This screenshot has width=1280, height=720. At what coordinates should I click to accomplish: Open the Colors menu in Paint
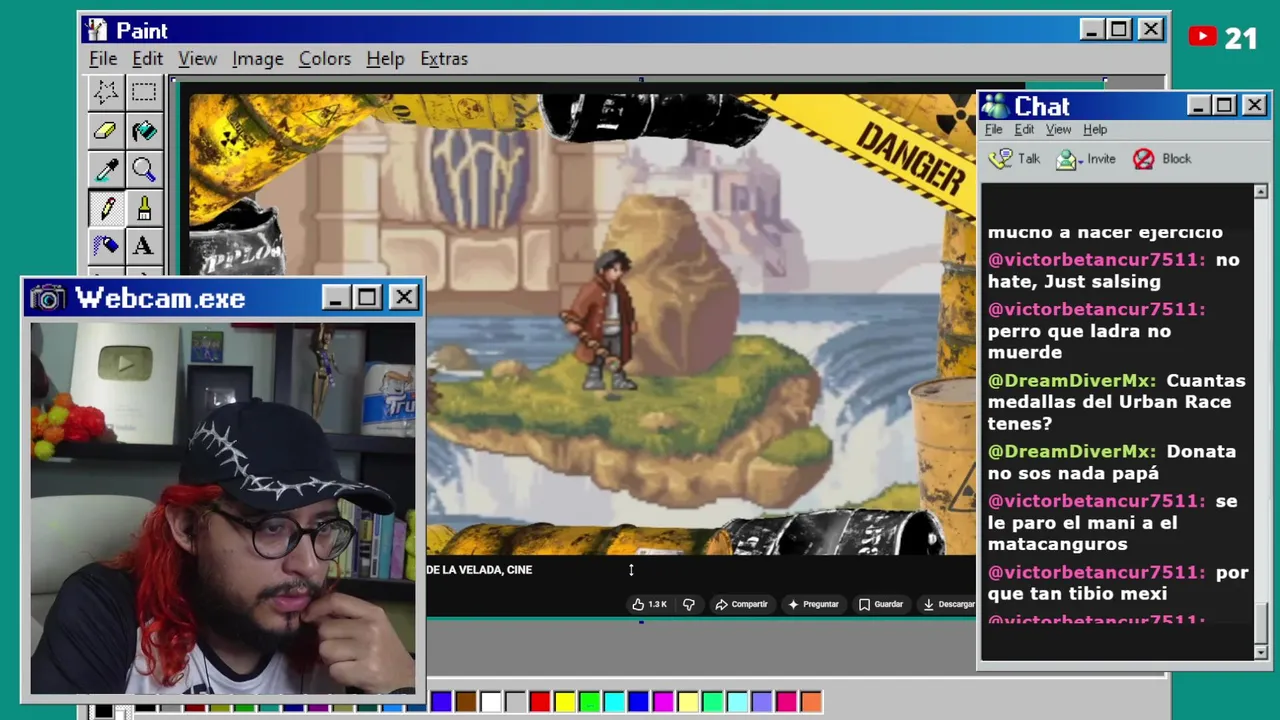(324, 59)
